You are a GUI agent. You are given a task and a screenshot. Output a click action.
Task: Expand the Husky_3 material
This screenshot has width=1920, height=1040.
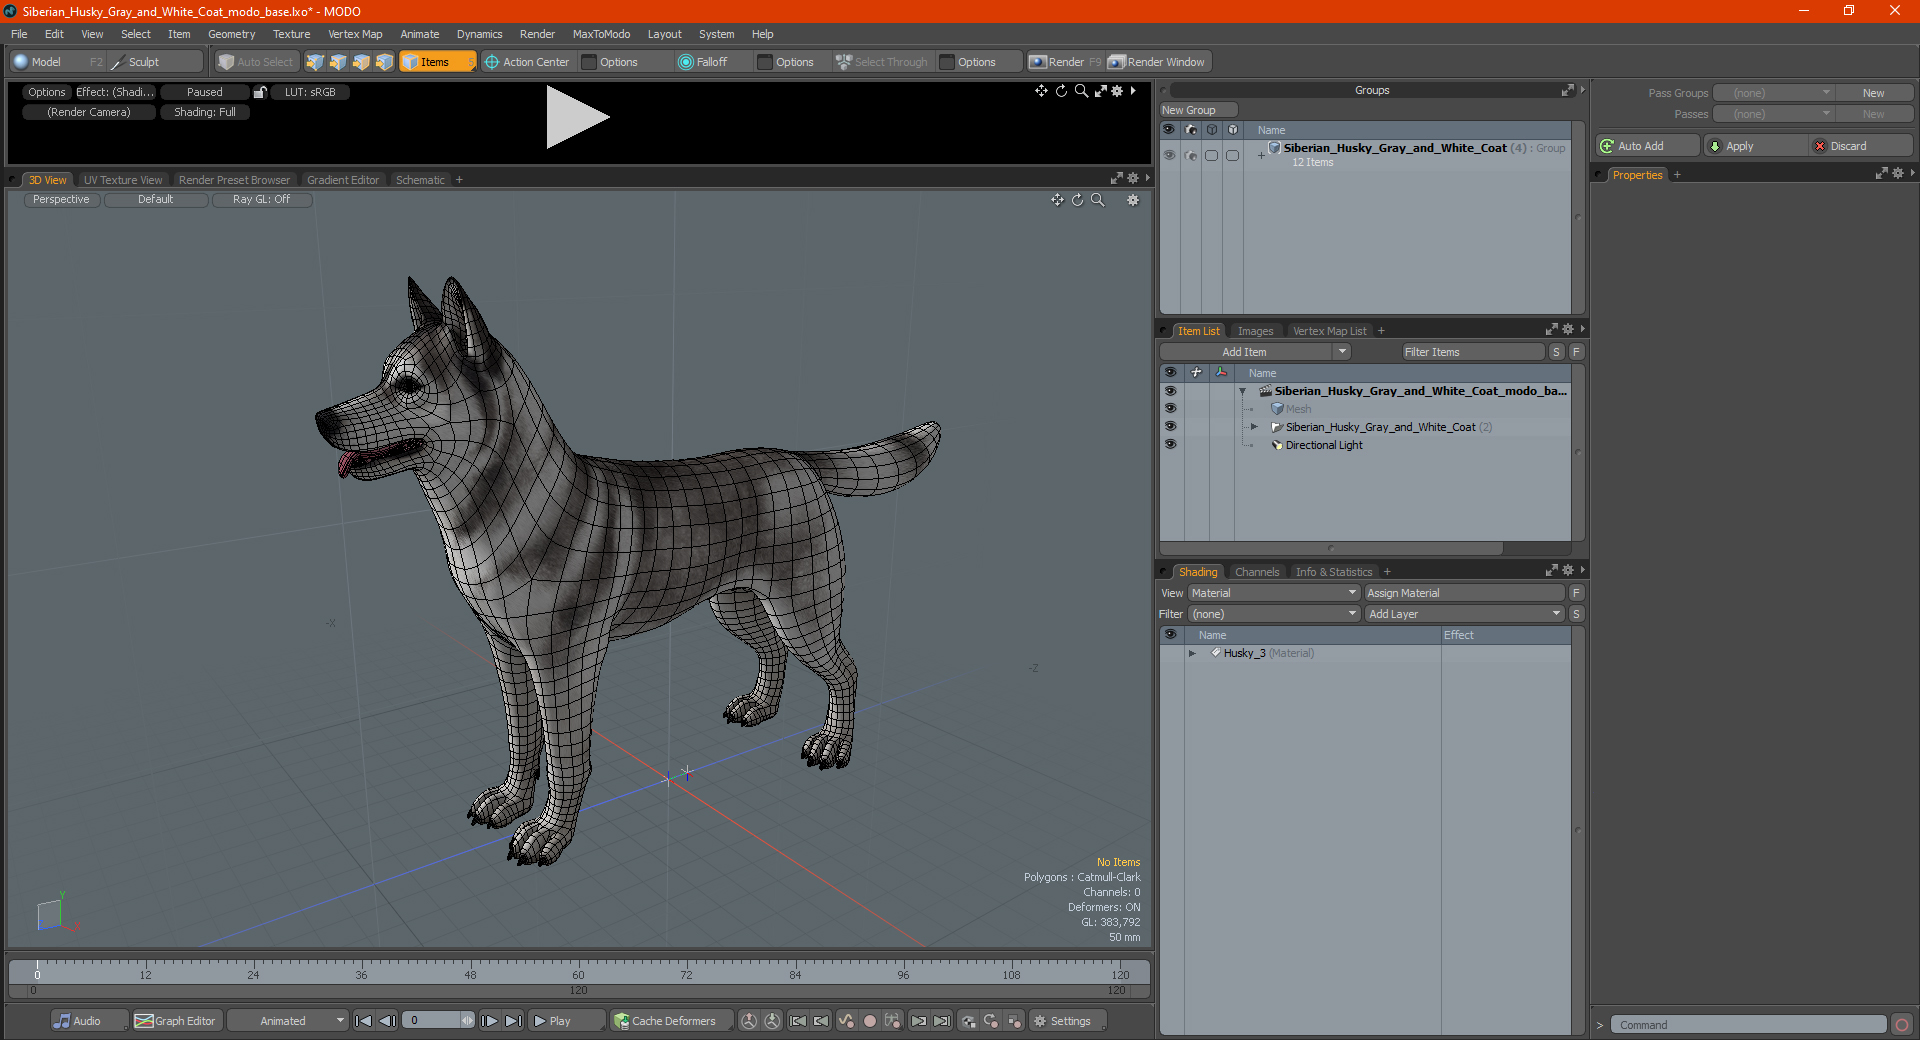pyautogui.click(x=1192, y=653)
